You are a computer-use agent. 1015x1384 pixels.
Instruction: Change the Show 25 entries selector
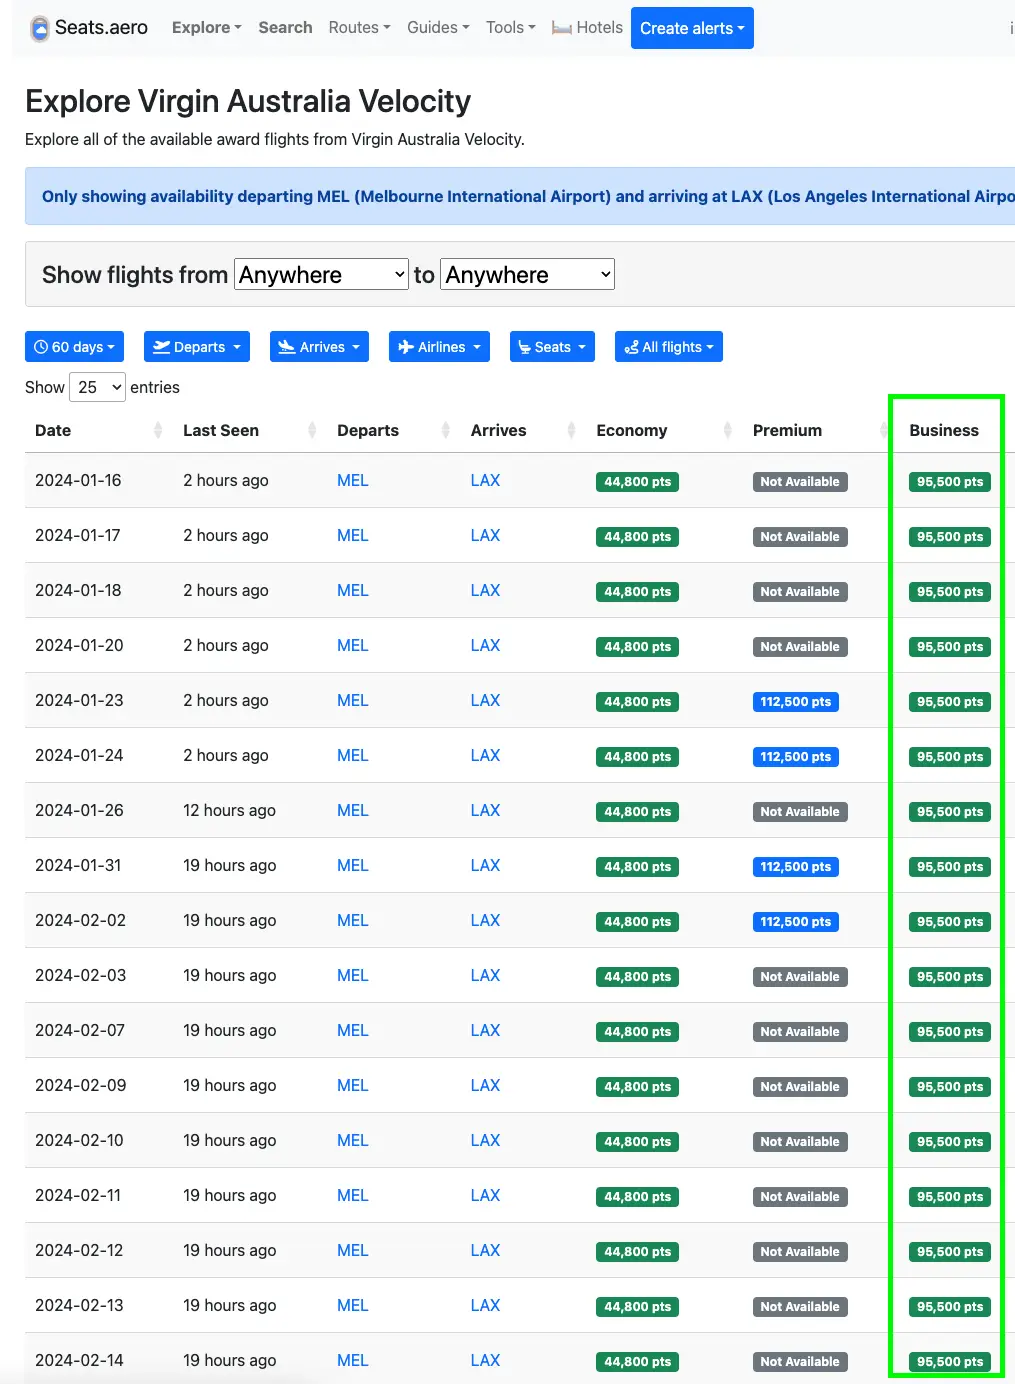point(97,387)
